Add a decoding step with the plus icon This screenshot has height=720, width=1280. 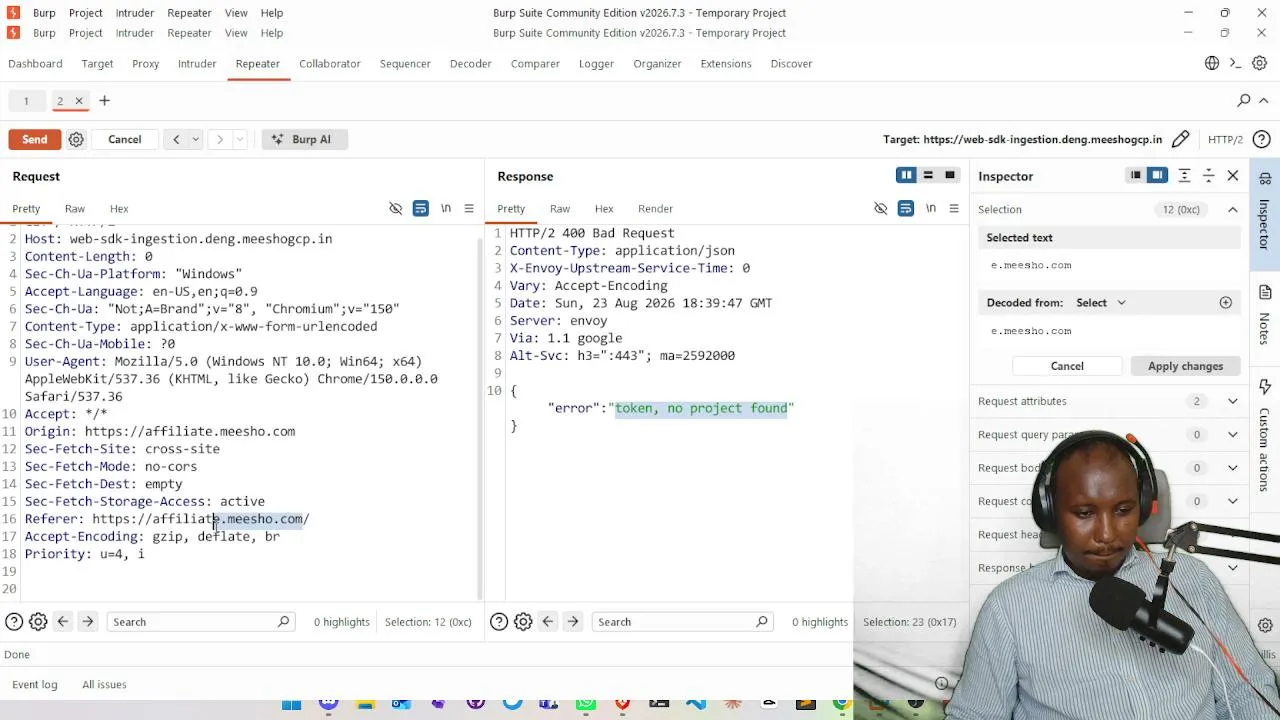tap(1226, 303)
